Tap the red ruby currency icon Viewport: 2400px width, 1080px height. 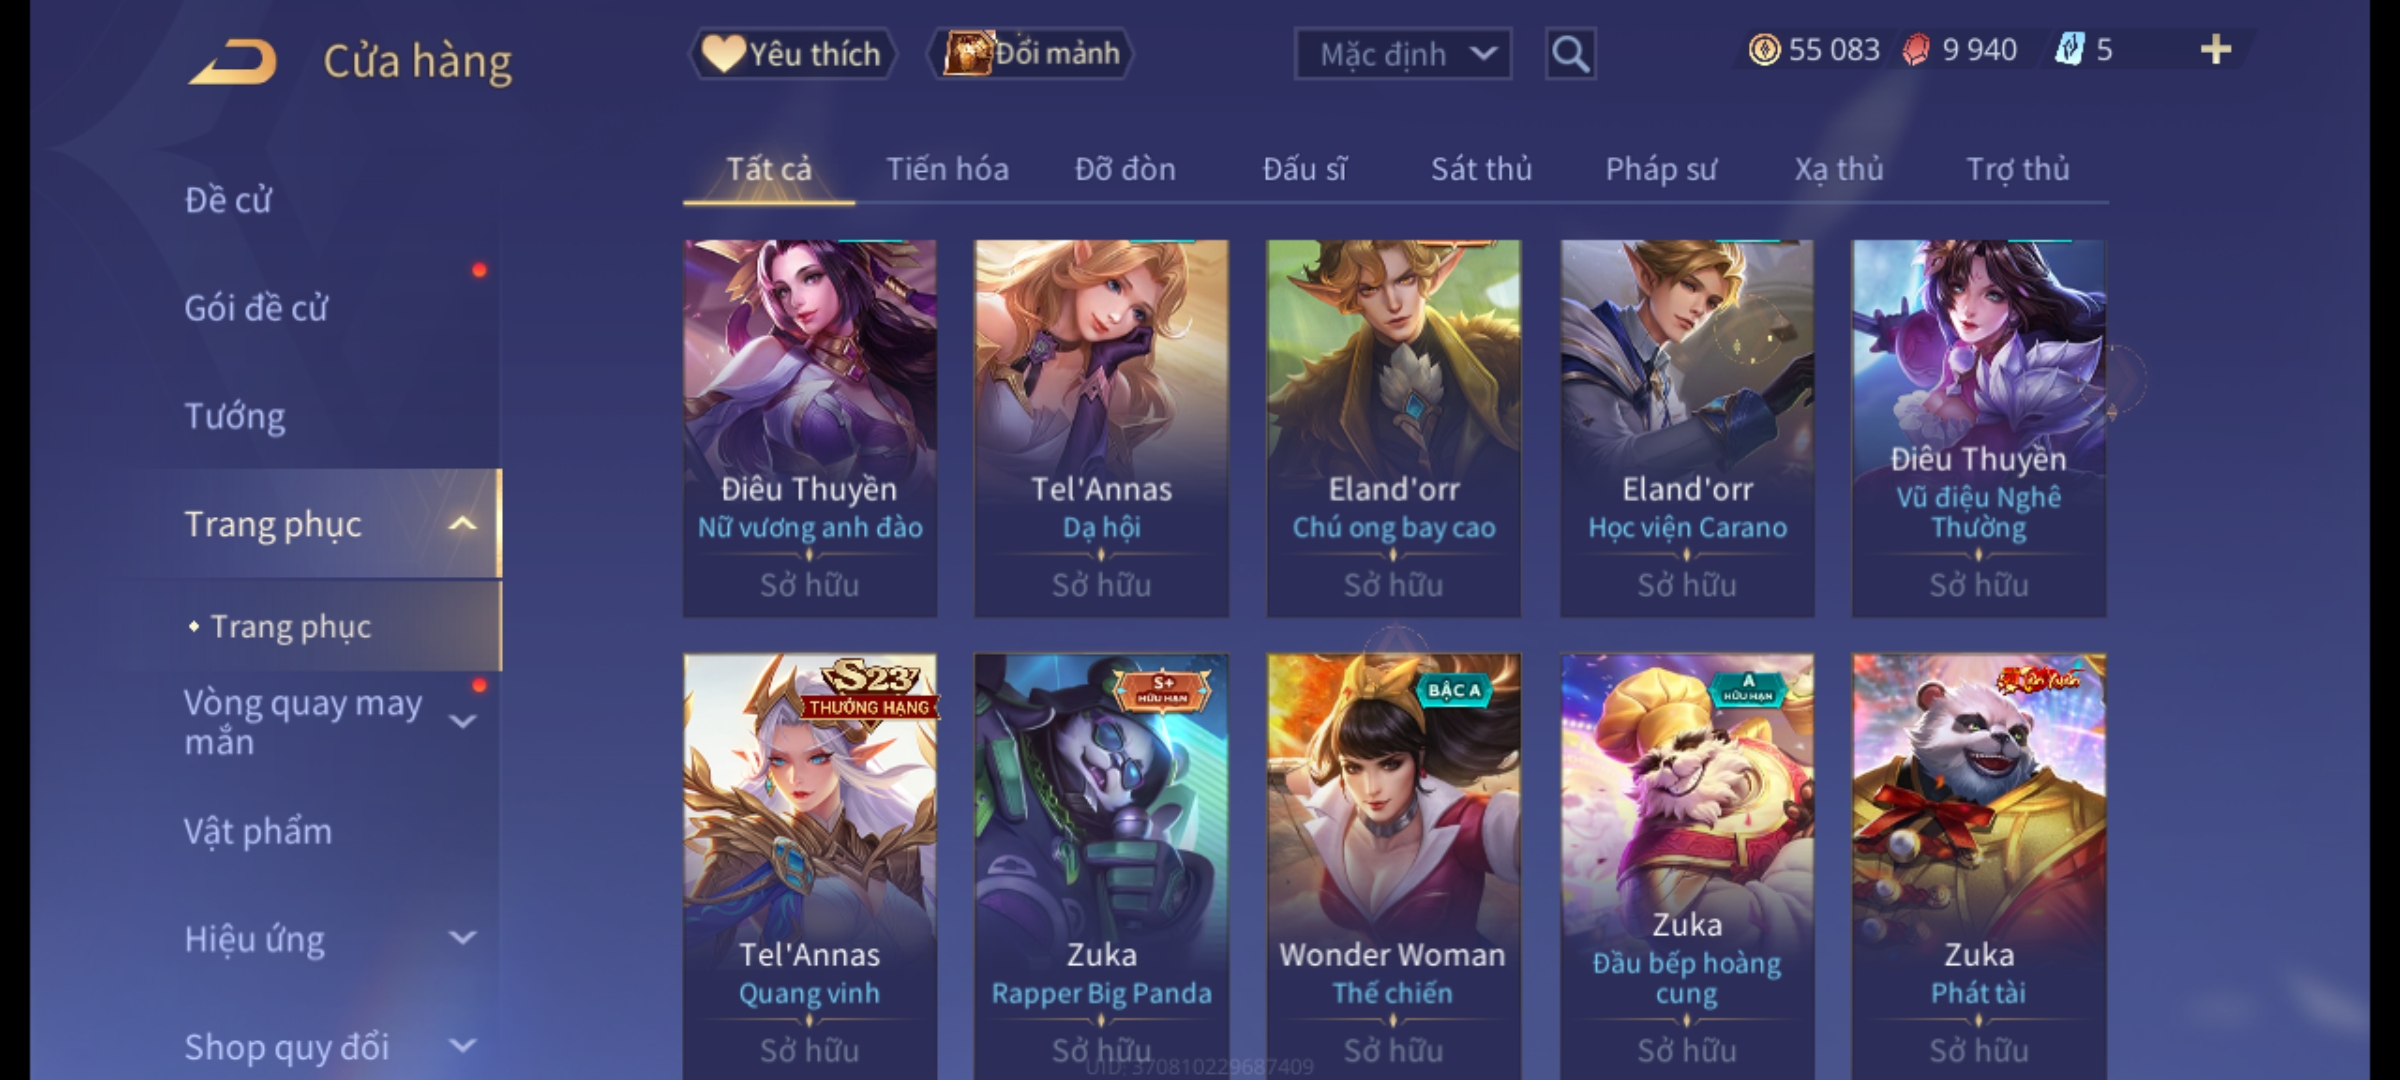1916,50
